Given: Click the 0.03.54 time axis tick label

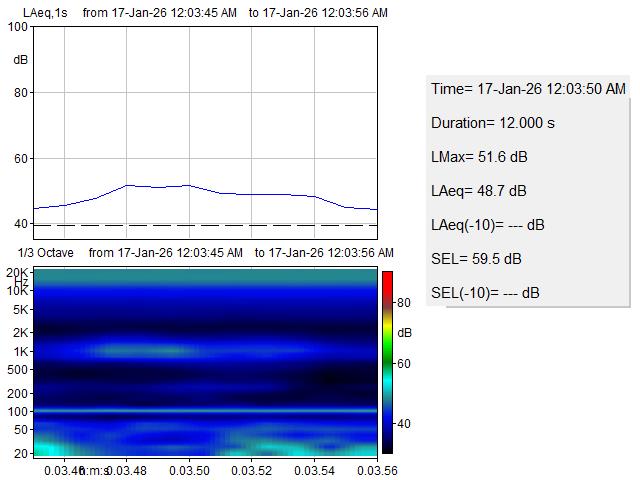Looking at the screenshot, I should tap(315, 470).
